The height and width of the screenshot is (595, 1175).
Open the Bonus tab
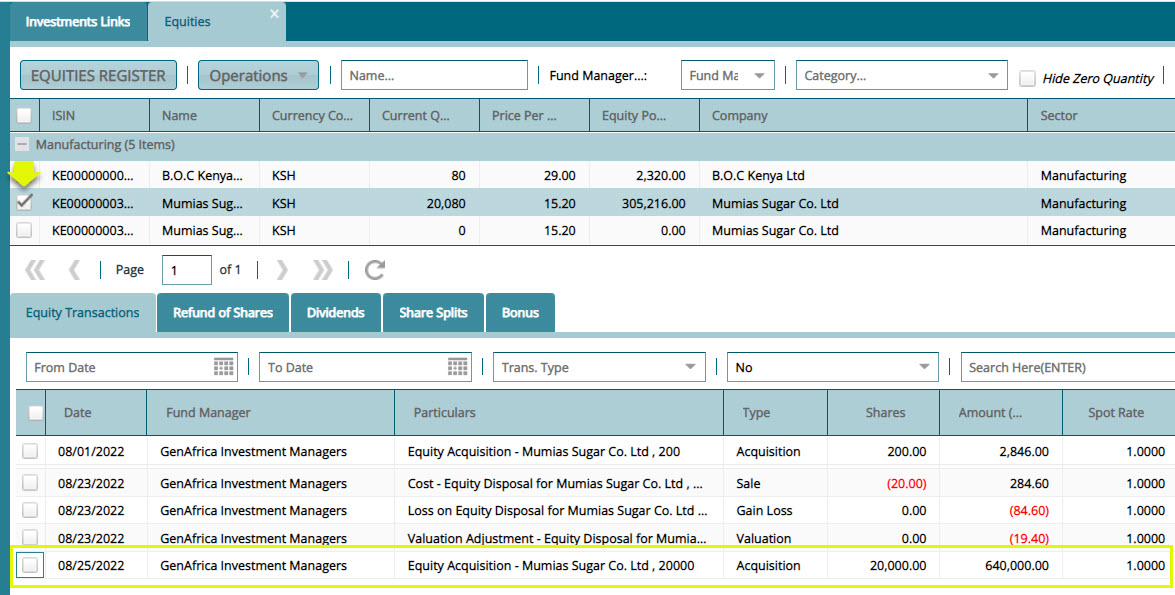521,312
